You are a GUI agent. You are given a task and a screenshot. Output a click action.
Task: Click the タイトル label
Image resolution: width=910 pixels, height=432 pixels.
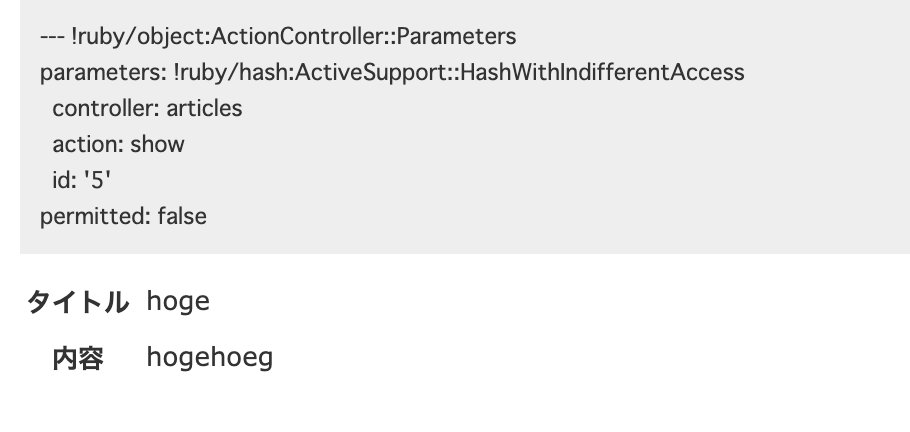[x=78, y=301]
